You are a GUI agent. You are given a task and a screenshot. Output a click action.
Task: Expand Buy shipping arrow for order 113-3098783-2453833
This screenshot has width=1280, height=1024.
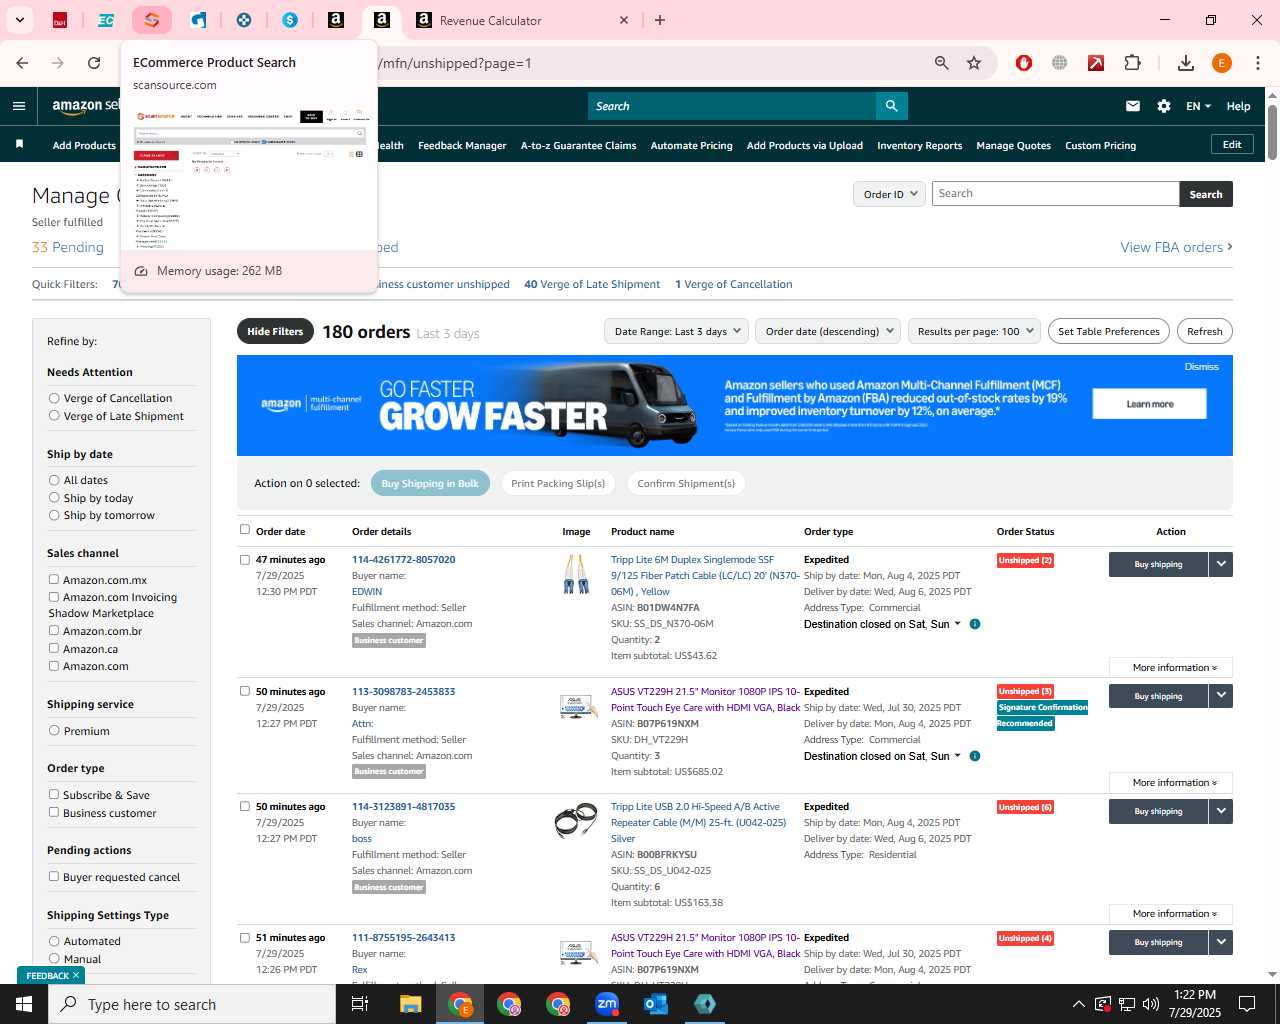pos(1221,696)
